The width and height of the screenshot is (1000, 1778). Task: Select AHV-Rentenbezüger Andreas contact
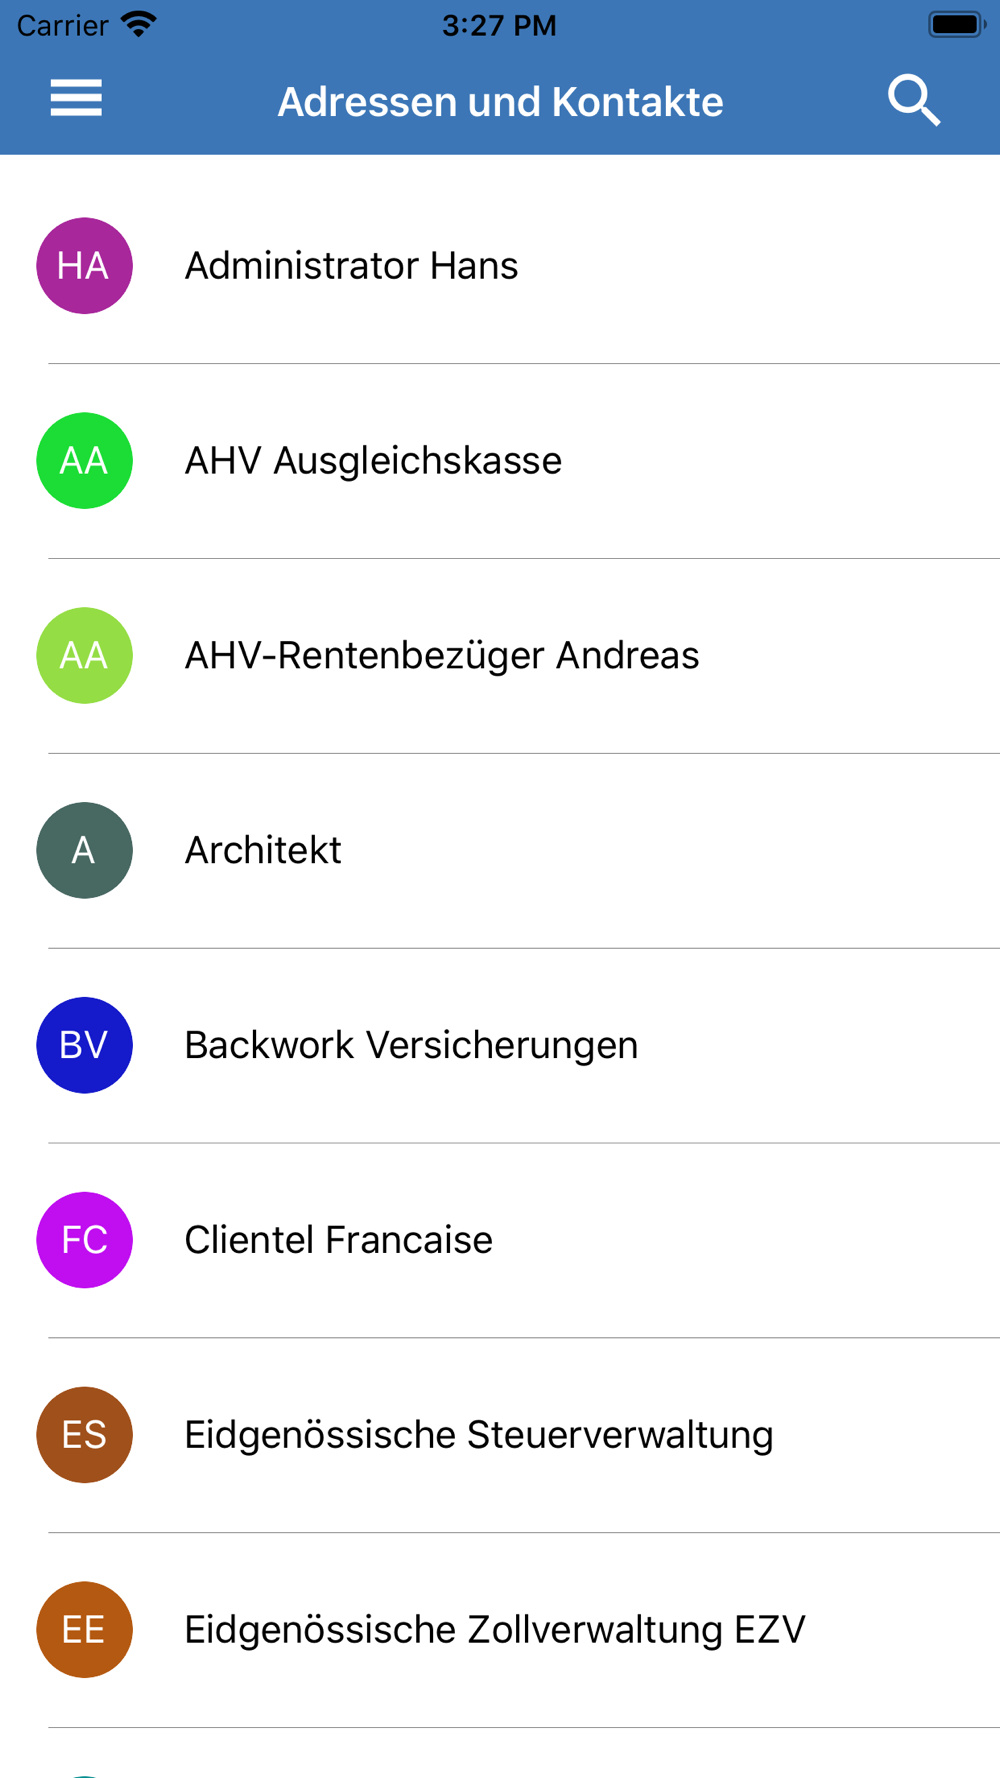click(x=500, y=656)
